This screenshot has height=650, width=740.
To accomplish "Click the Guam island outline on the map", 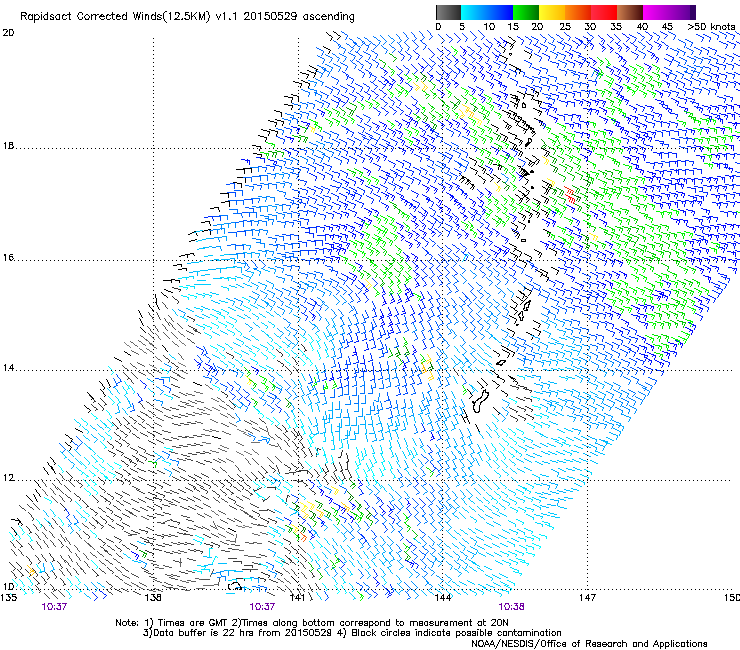I will 480,401.
